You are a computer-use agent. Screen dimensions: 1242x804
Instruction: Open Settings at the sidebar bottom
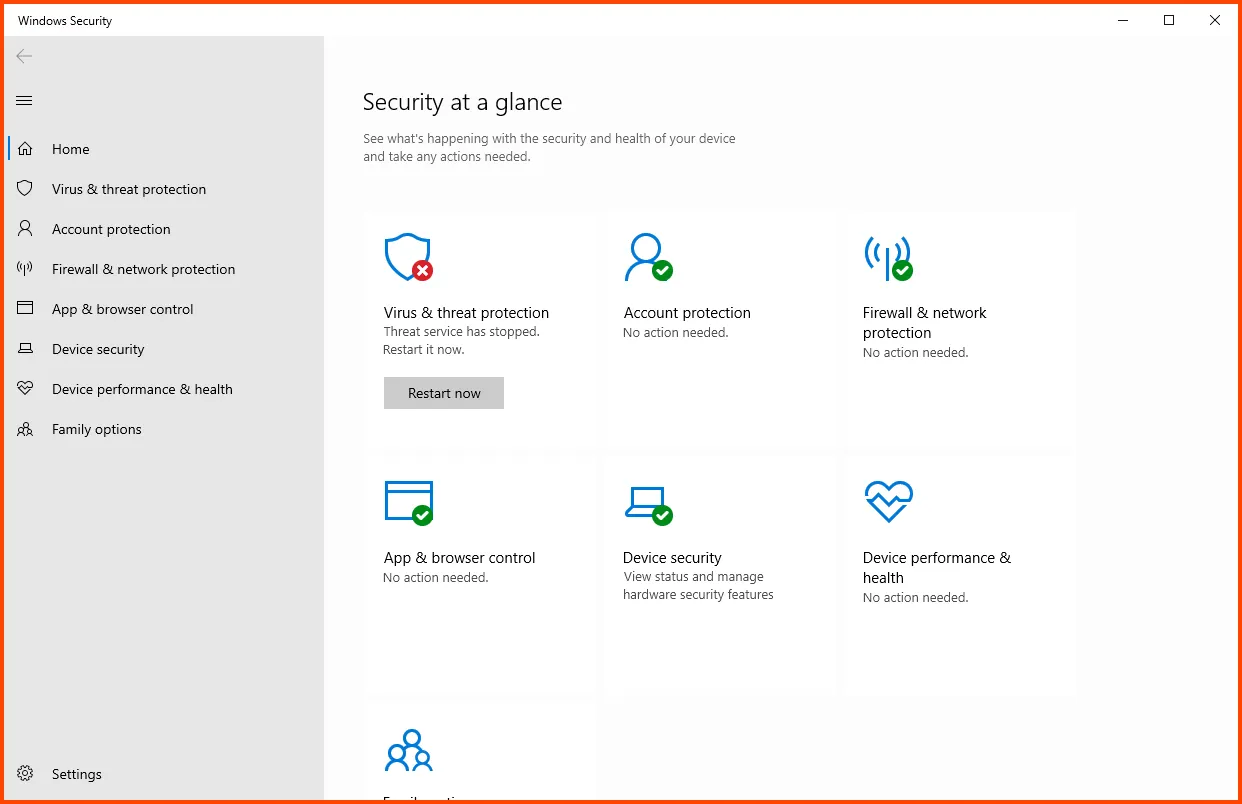165,774
